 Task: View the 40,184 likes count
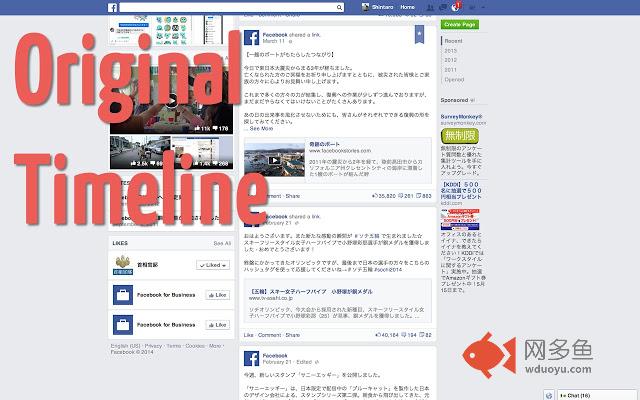(387, 335)
